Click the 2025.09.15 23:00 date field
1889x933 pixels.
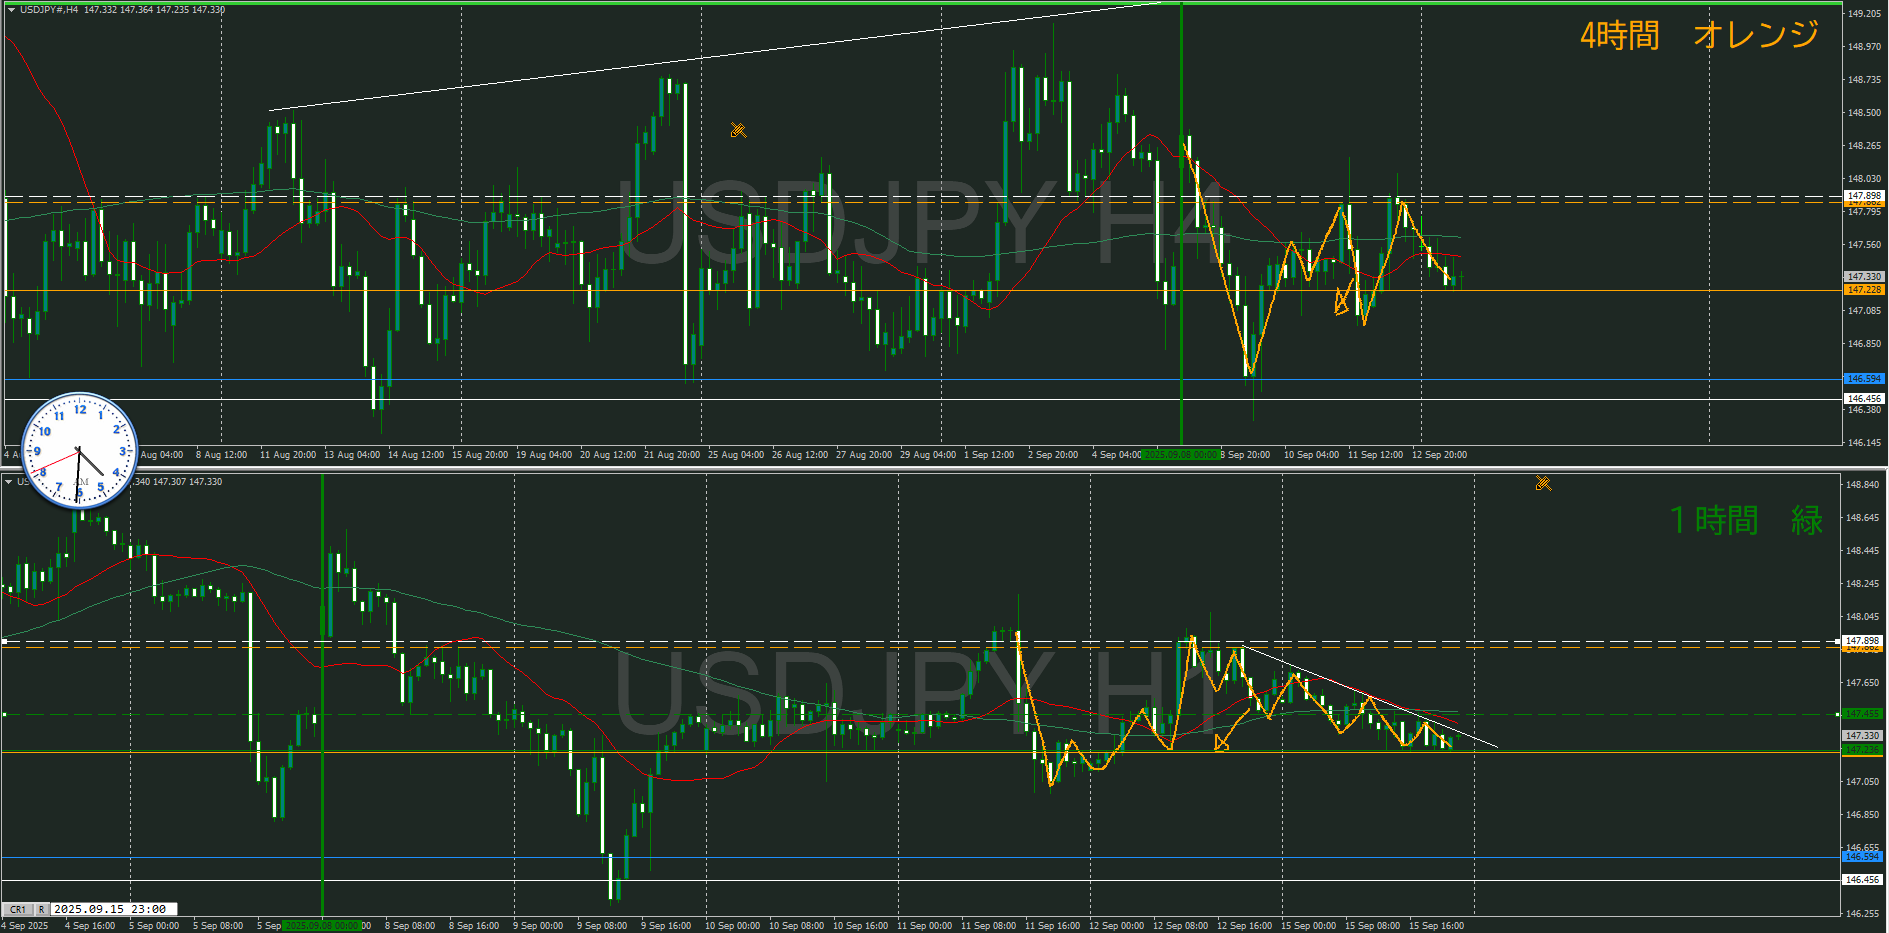point(114,910)
